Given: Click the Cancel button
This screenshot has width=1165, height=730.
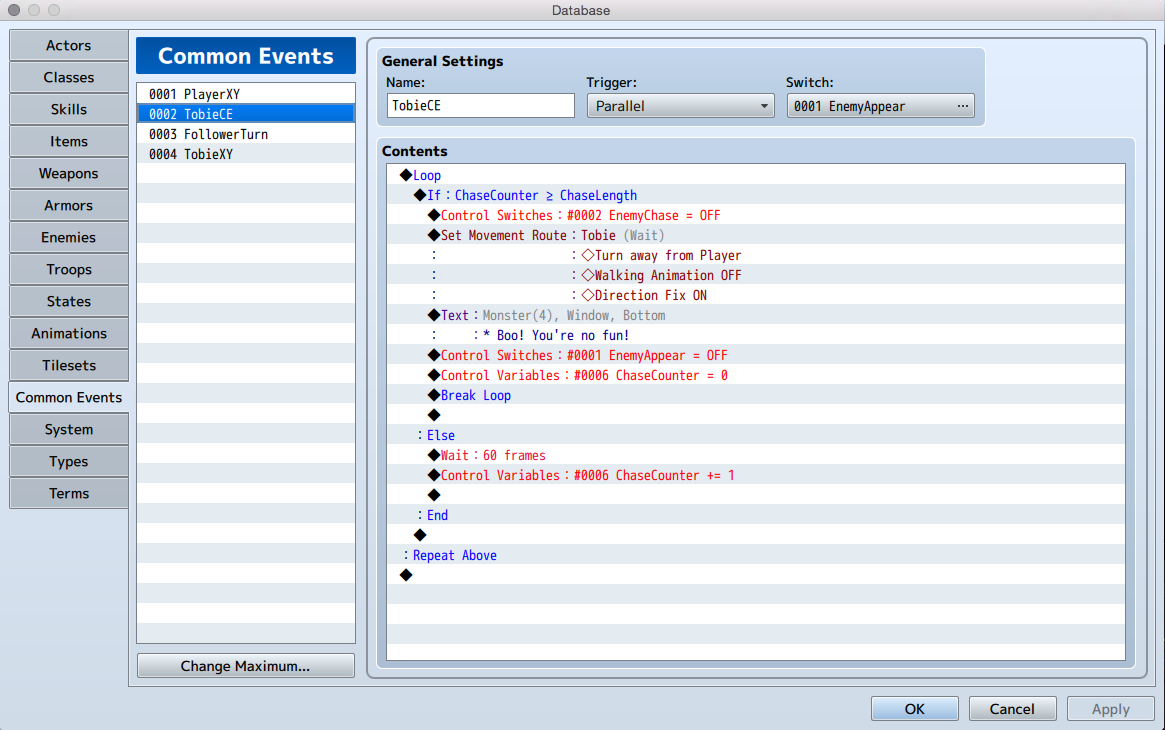Looking at the screenshot, I should pyautogui.click(x=1012, y=708).
